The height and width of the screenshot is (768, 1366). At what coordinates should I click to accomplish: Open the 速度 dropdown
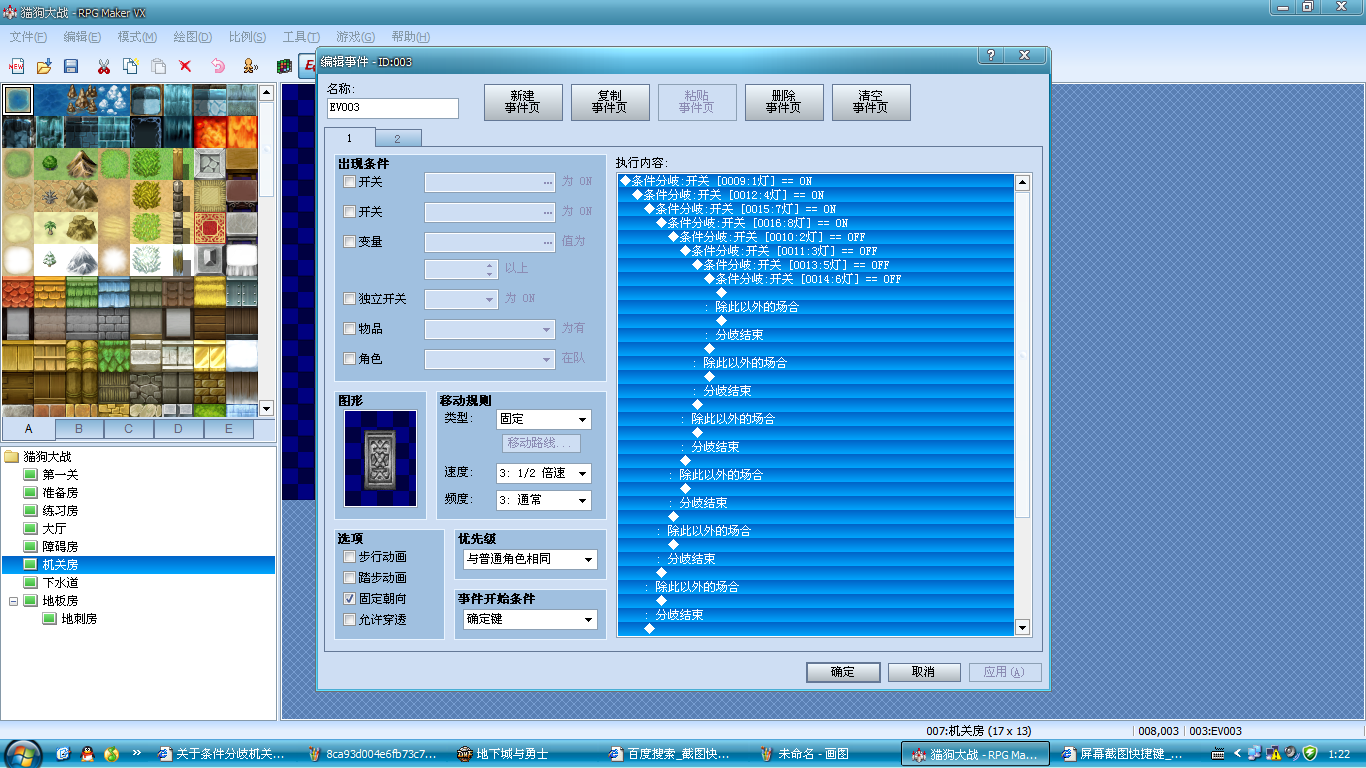[x=544, y=473]
